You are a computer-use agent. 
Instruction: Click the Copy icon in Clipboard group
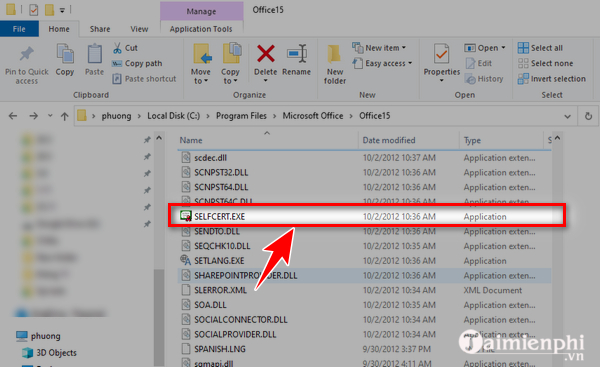pos(65,54)
